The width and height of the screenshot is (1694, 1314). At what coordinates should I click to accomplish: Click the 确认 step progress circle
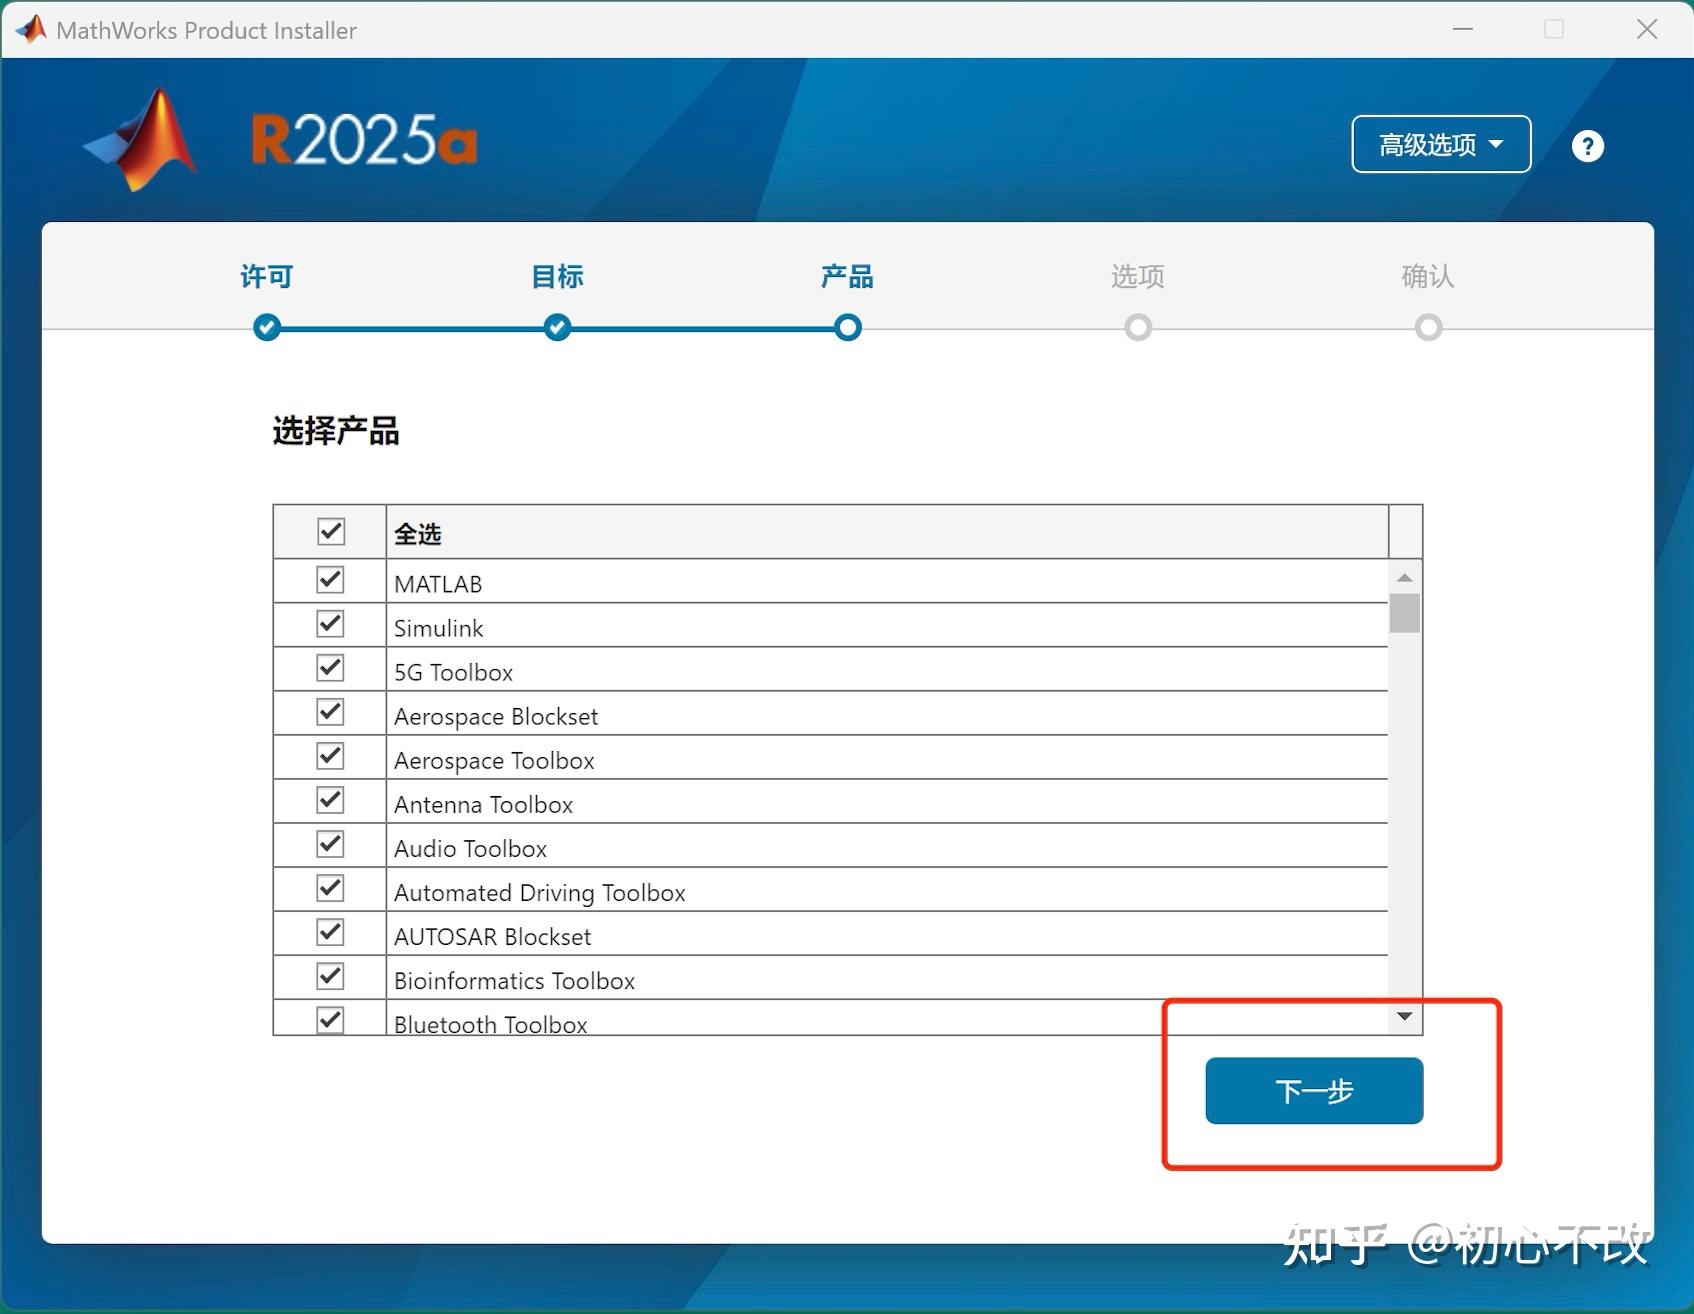[x=1427, y=327]
